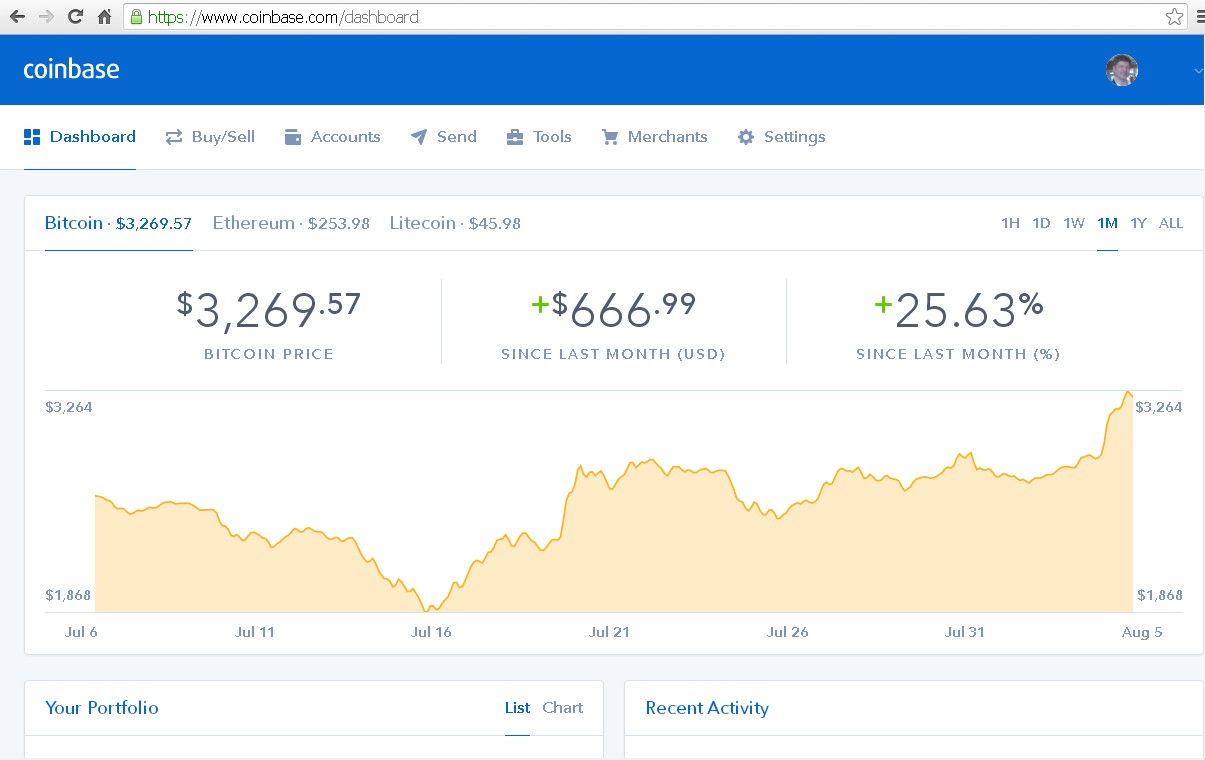Click the Merchants shopping cart icon
The height and width of the screenshot is (760, 1205).
(x=610, y=137)
